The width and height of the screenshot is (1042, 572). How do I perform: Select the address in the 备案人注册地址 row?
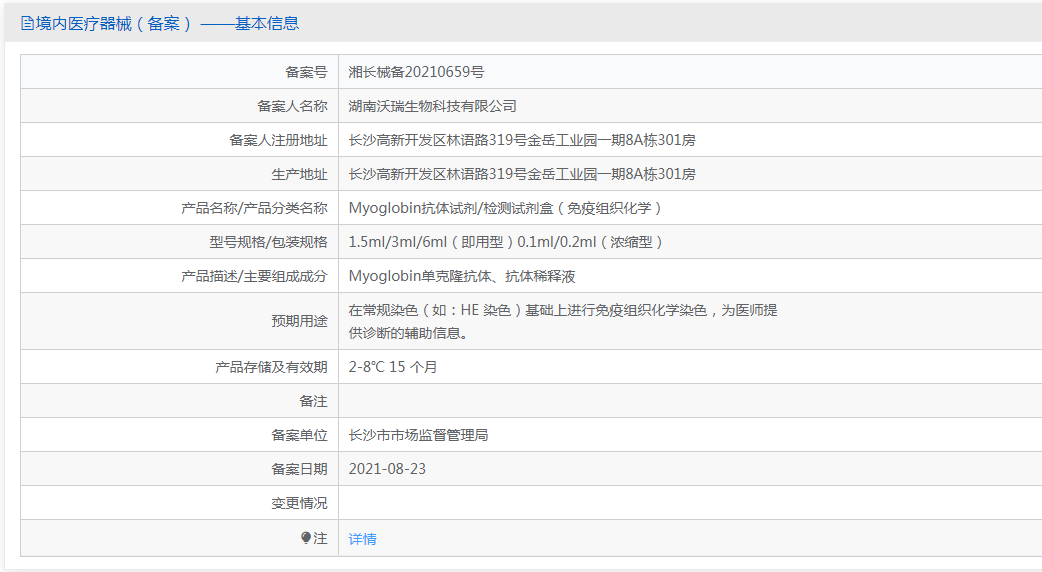[522, 140]
